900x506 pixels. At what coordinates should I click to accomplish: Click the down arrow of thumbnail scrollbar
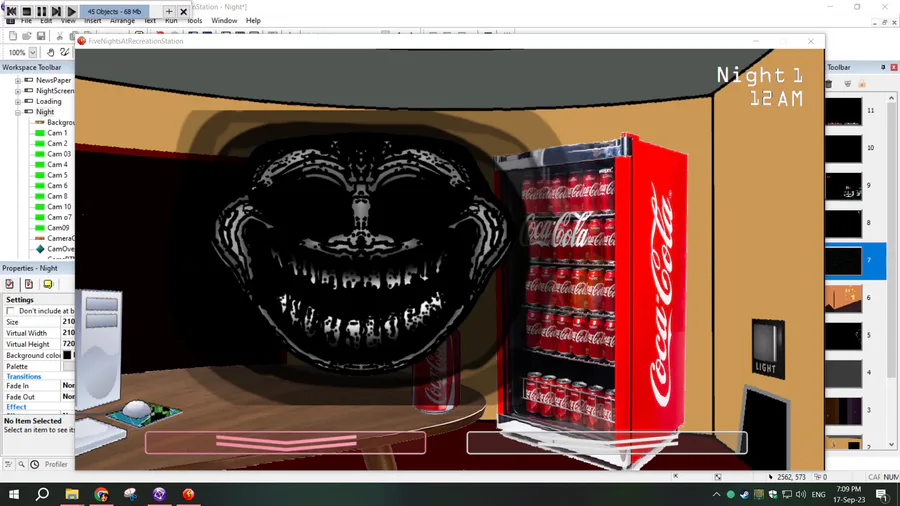click(x=891, y=445)
